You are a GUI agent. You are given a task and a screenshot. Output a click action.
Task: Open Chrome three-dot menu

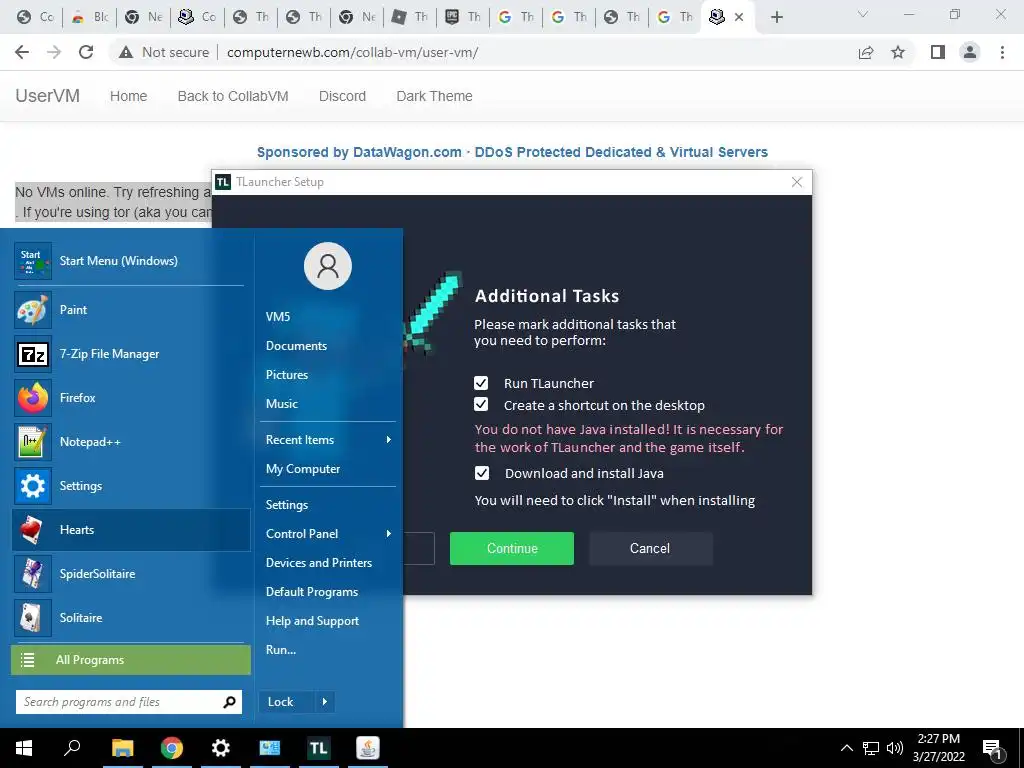(x=1002, y=52)
